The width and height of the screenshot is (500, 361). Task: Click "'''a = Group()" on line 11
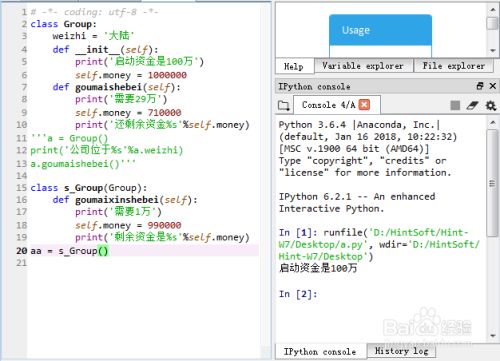(x=69, y=138)
